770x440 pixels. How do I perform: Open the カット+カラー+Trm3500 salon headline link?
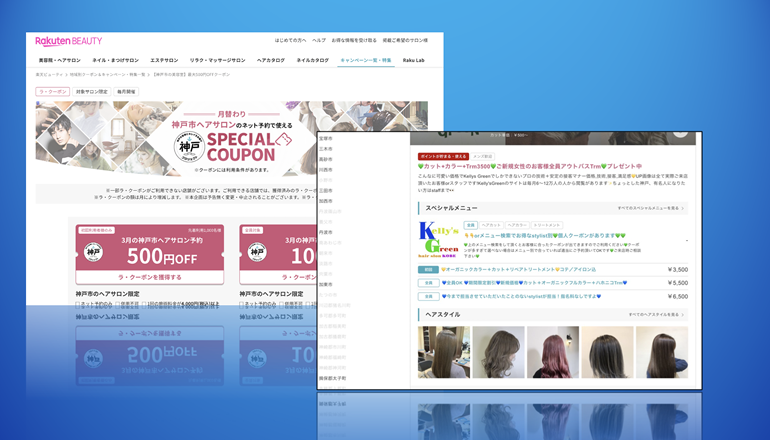click(x=530, y=166)
